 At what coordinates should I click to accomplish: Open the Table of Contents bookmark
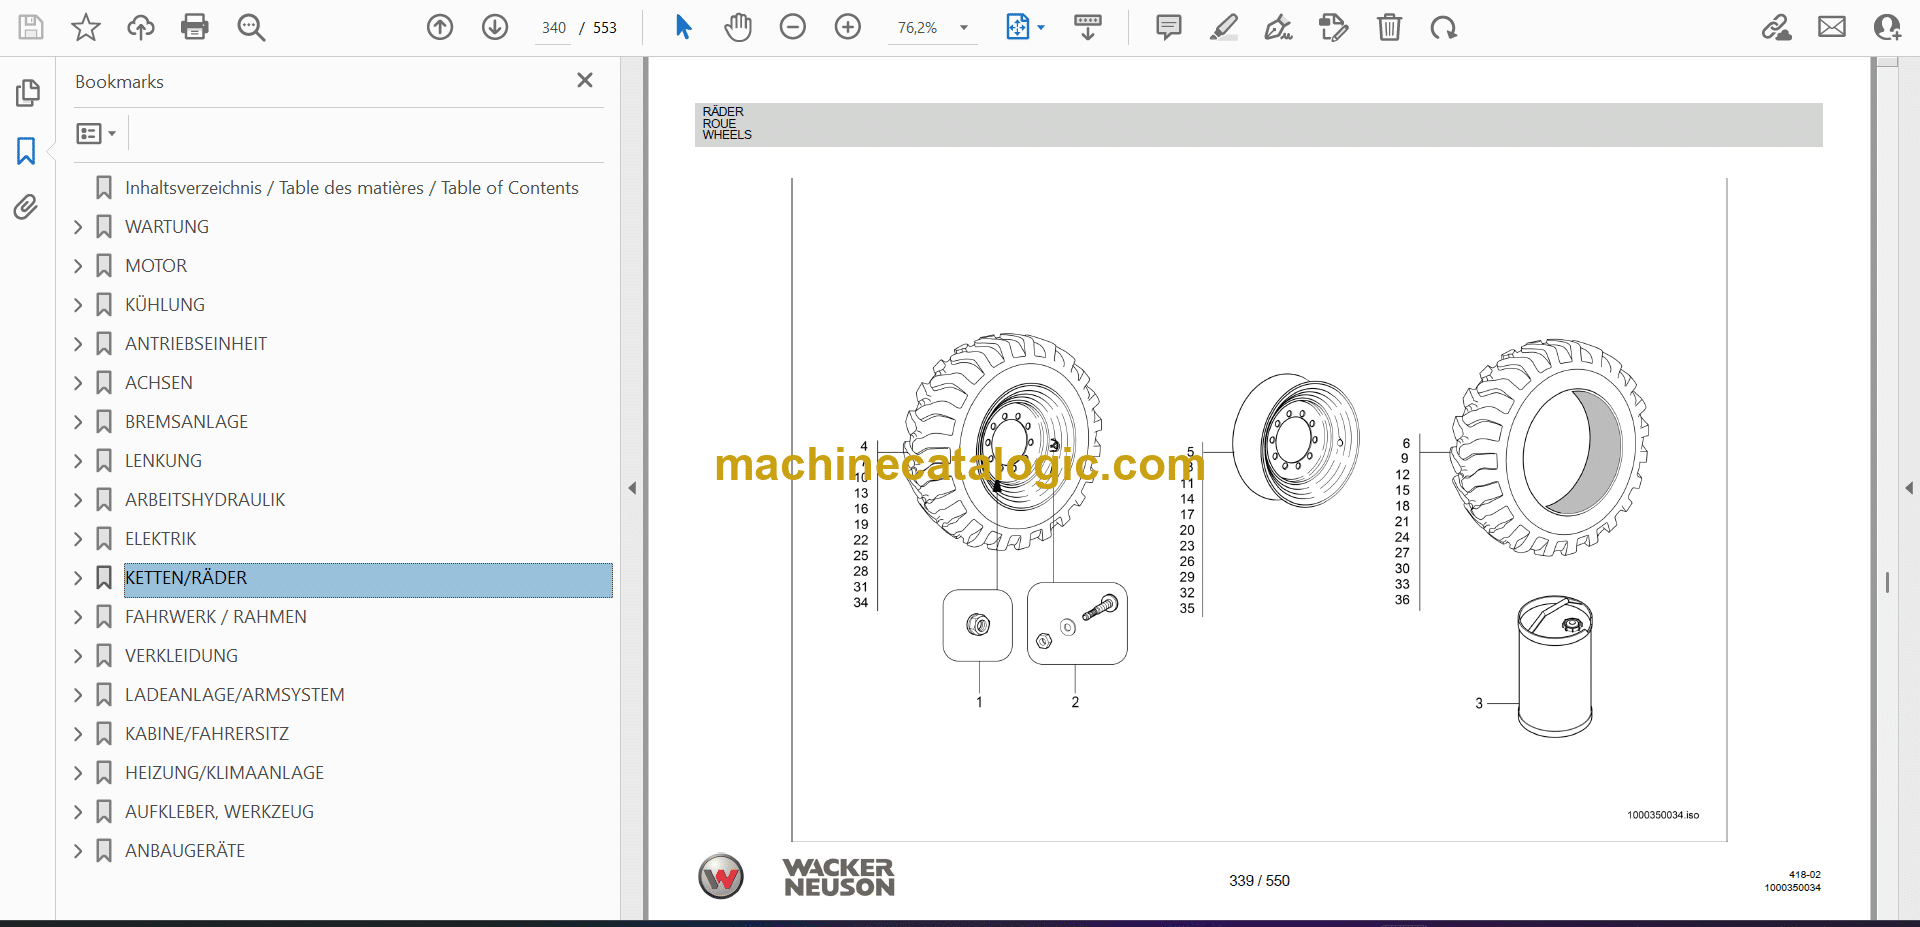[x=351, y=188]
